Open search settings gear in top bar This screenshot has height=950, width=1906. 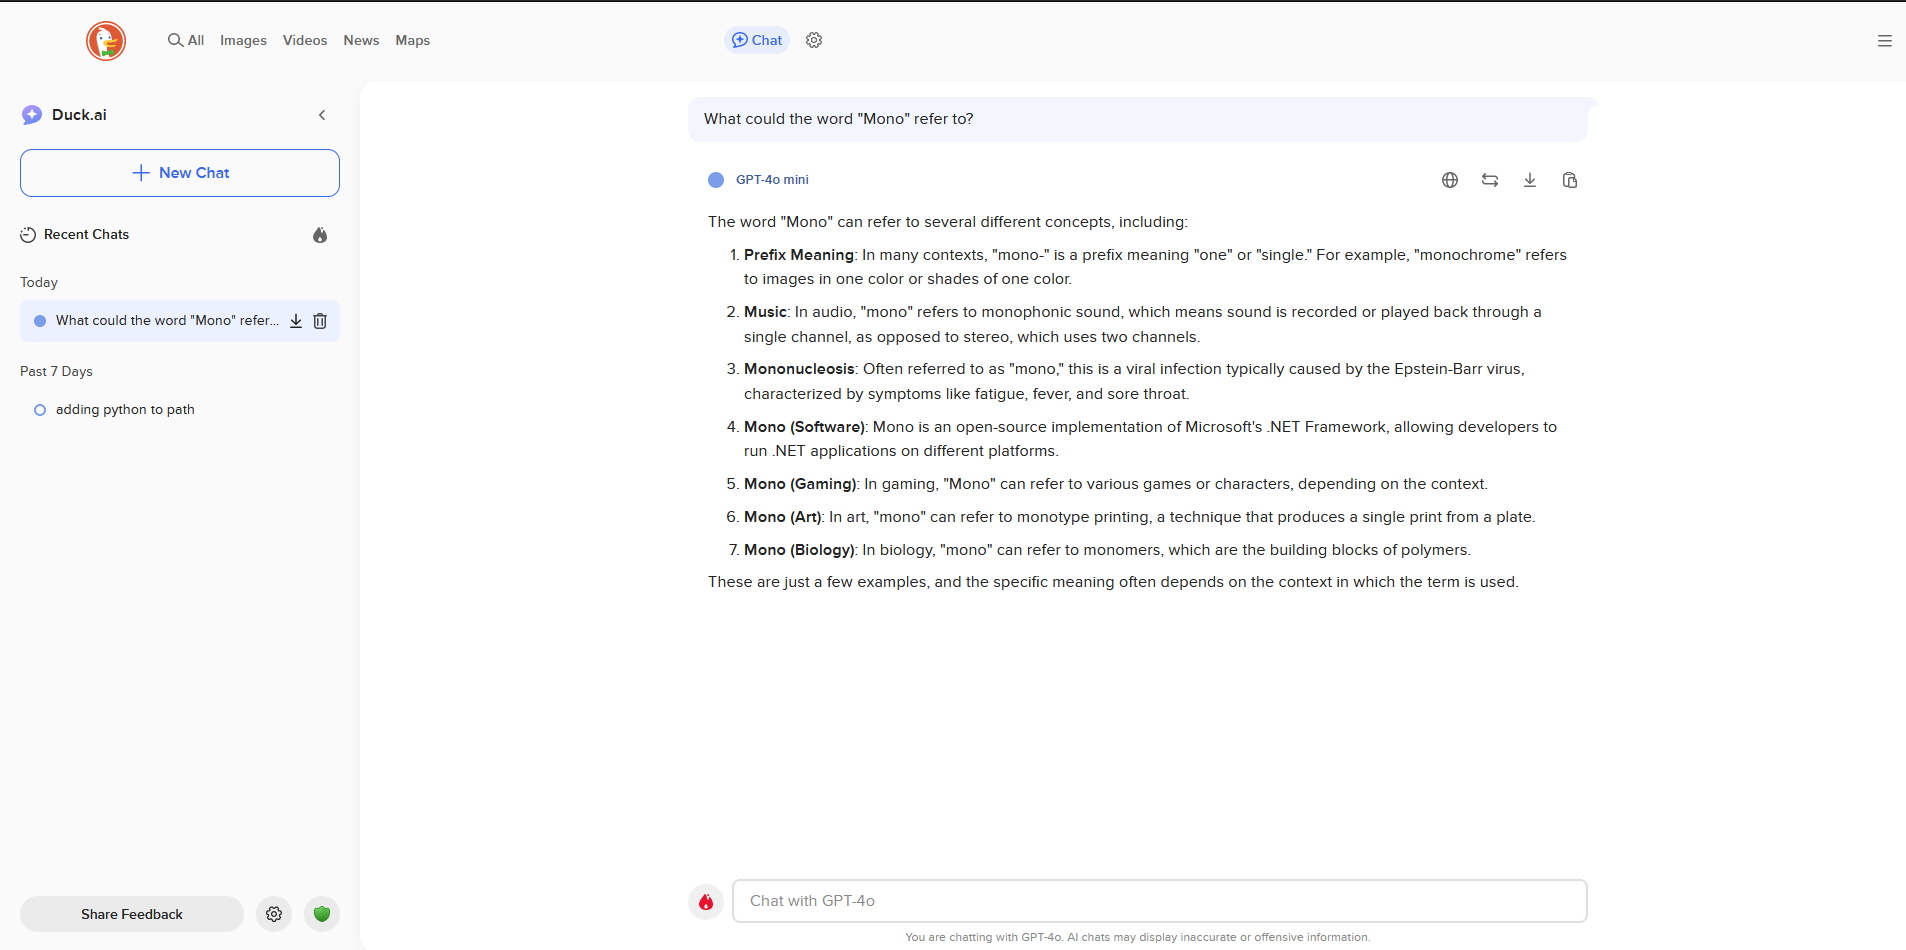click(x=814, y=40)
